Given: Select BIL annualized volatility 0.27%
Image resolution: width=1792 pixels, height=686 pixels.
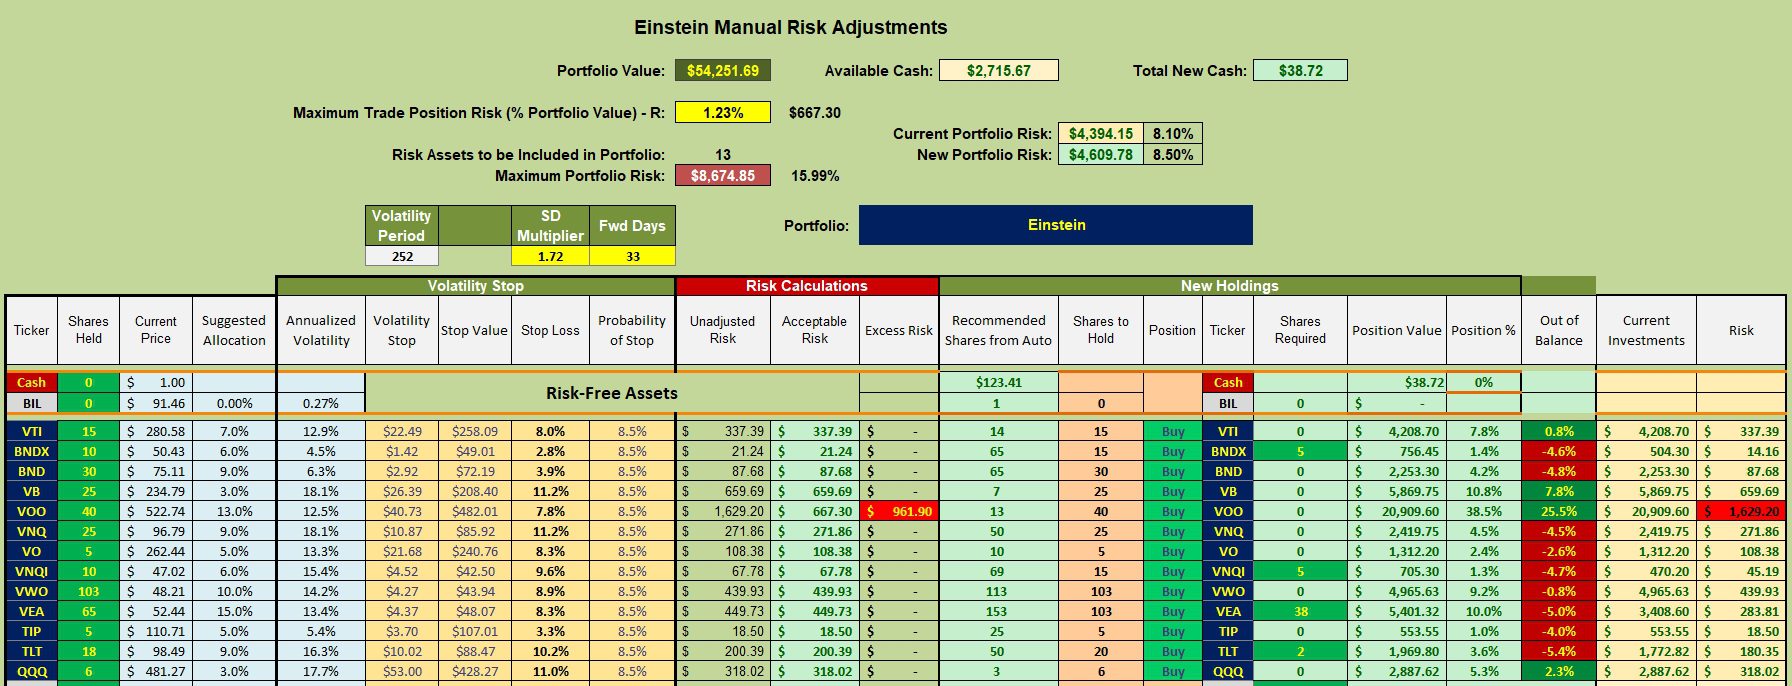Looking at the screenshot, I should pyautogui.click(x=321, y=403).
